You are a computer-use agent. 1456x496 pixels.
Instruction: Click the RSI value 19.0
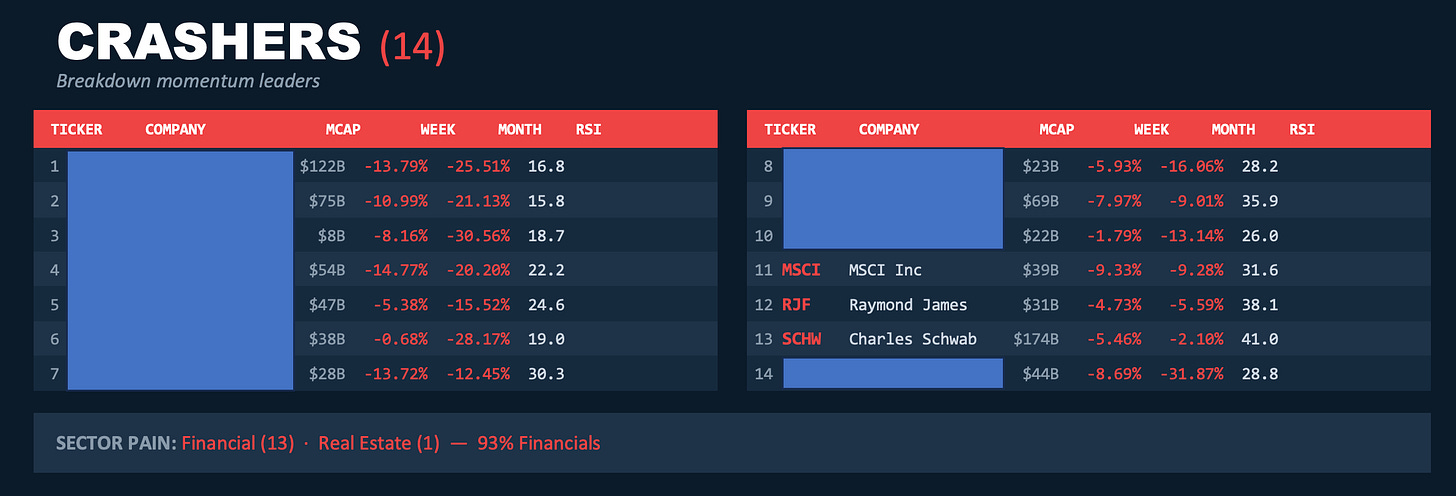(x=546, y=339)
